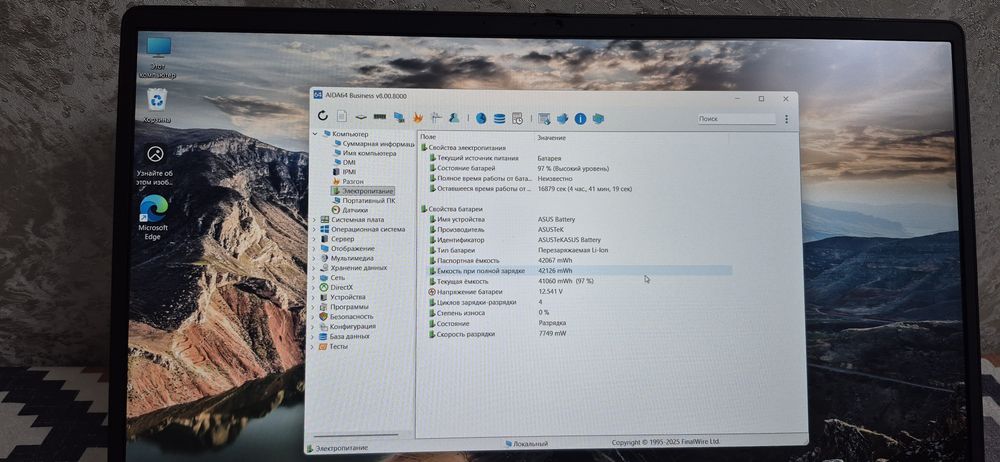
Task: Click the Windows logo icon of Операционная система
Action: click(x=325, y=229)
